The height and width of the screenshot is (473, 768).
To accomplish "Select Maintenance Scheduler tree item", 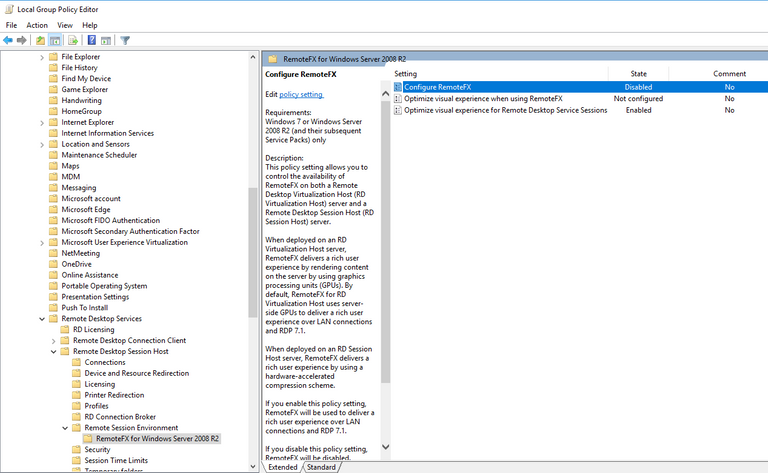I will (x=99, y=155).
